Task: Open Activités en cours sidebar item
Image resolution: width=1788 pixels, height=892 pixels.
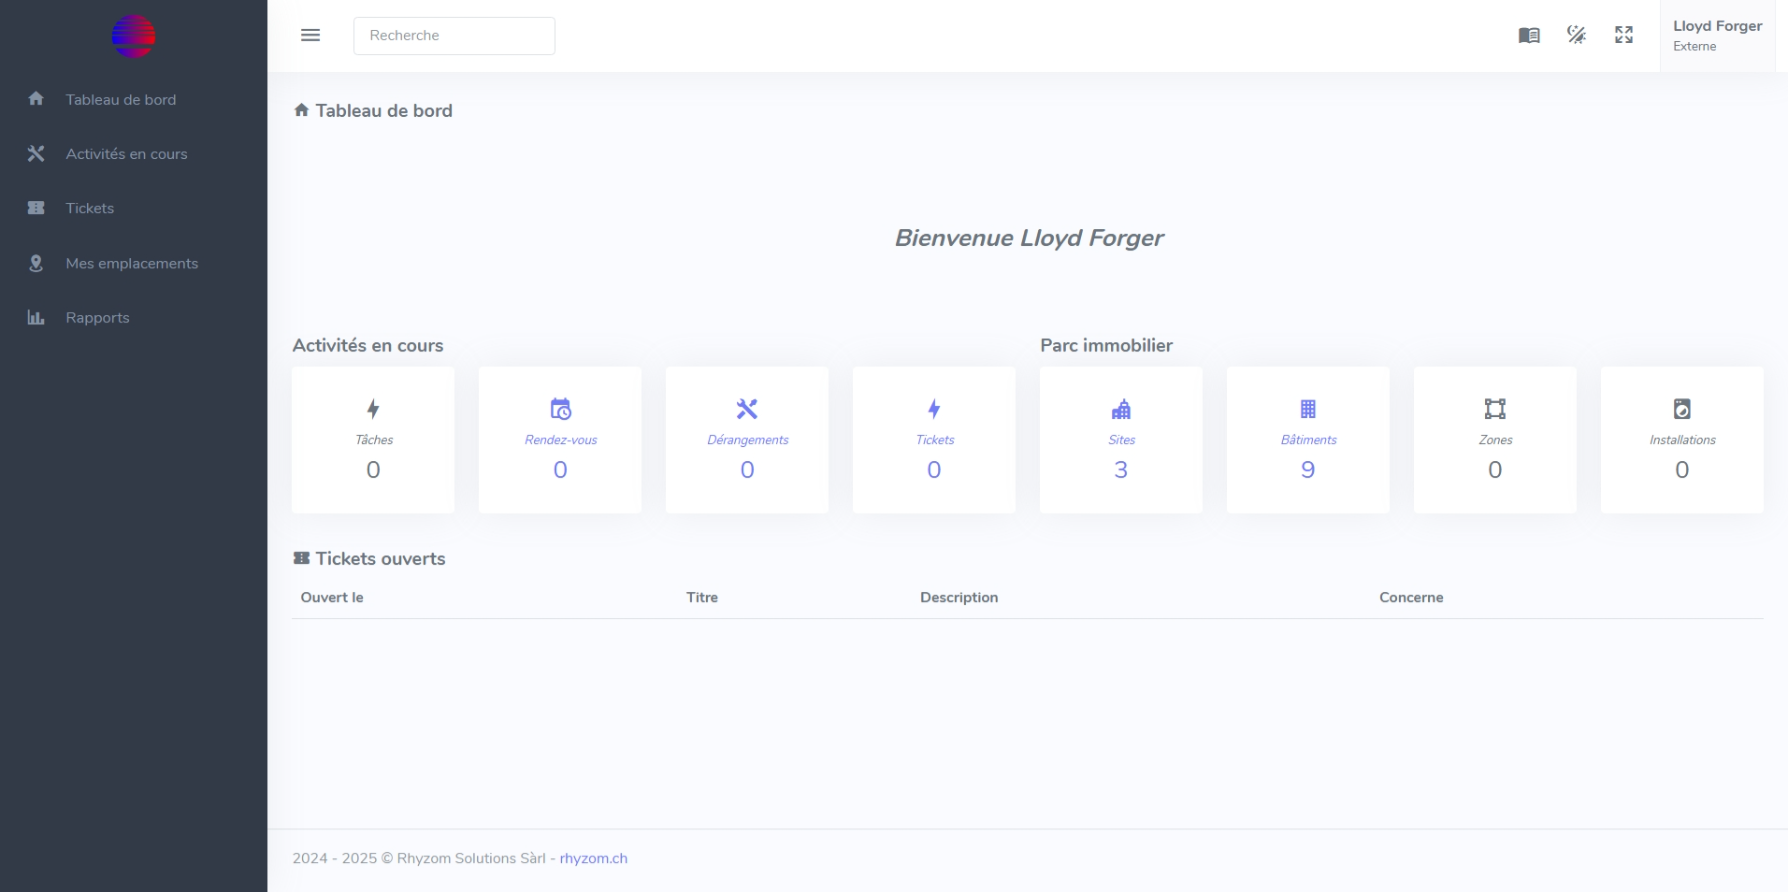Action: coord(126,154)
